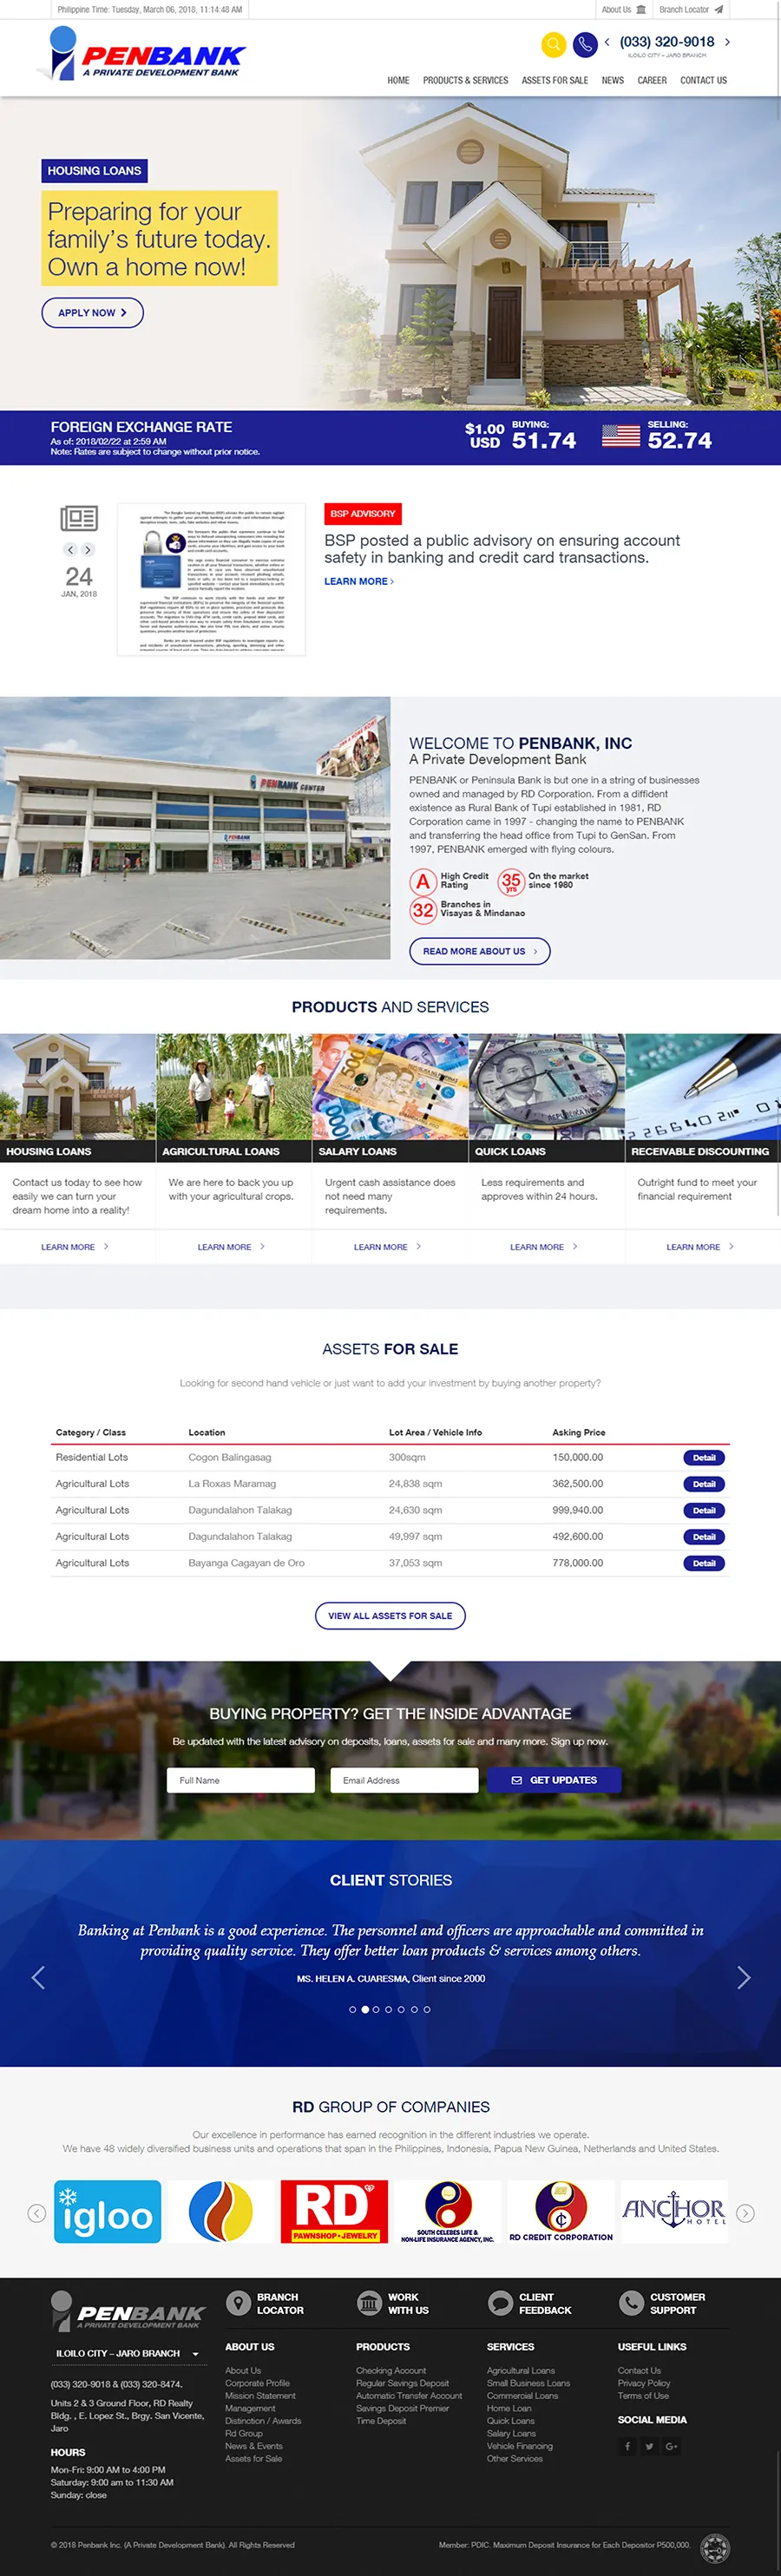The width and height of the screenshot is (781, 2576).
Task: Open RD Pawnshop Jewelry logo
Action: (334, 2212)
